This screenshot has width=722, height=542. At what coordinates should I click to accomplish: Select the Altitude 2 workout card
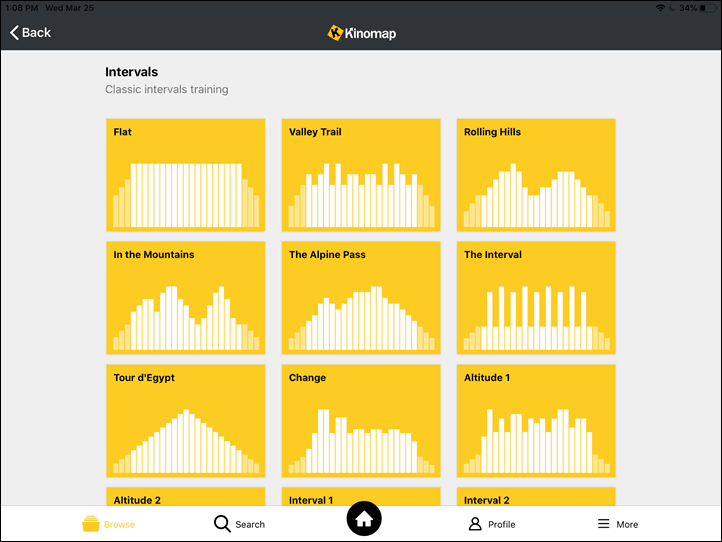[x=186, y=497]
